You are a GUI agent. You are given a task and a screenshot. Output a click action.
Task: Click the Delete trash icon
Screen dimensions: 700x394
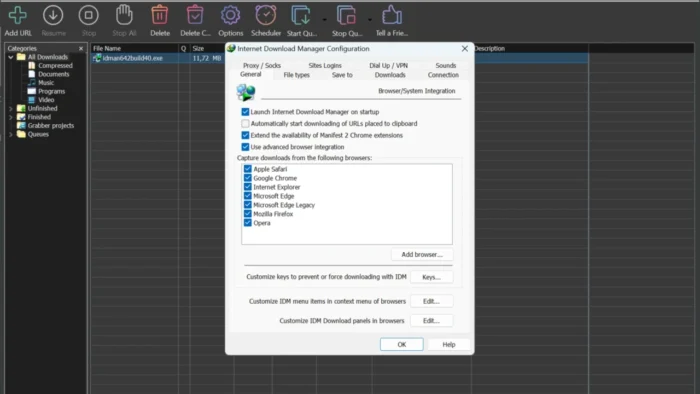point(159,15)
